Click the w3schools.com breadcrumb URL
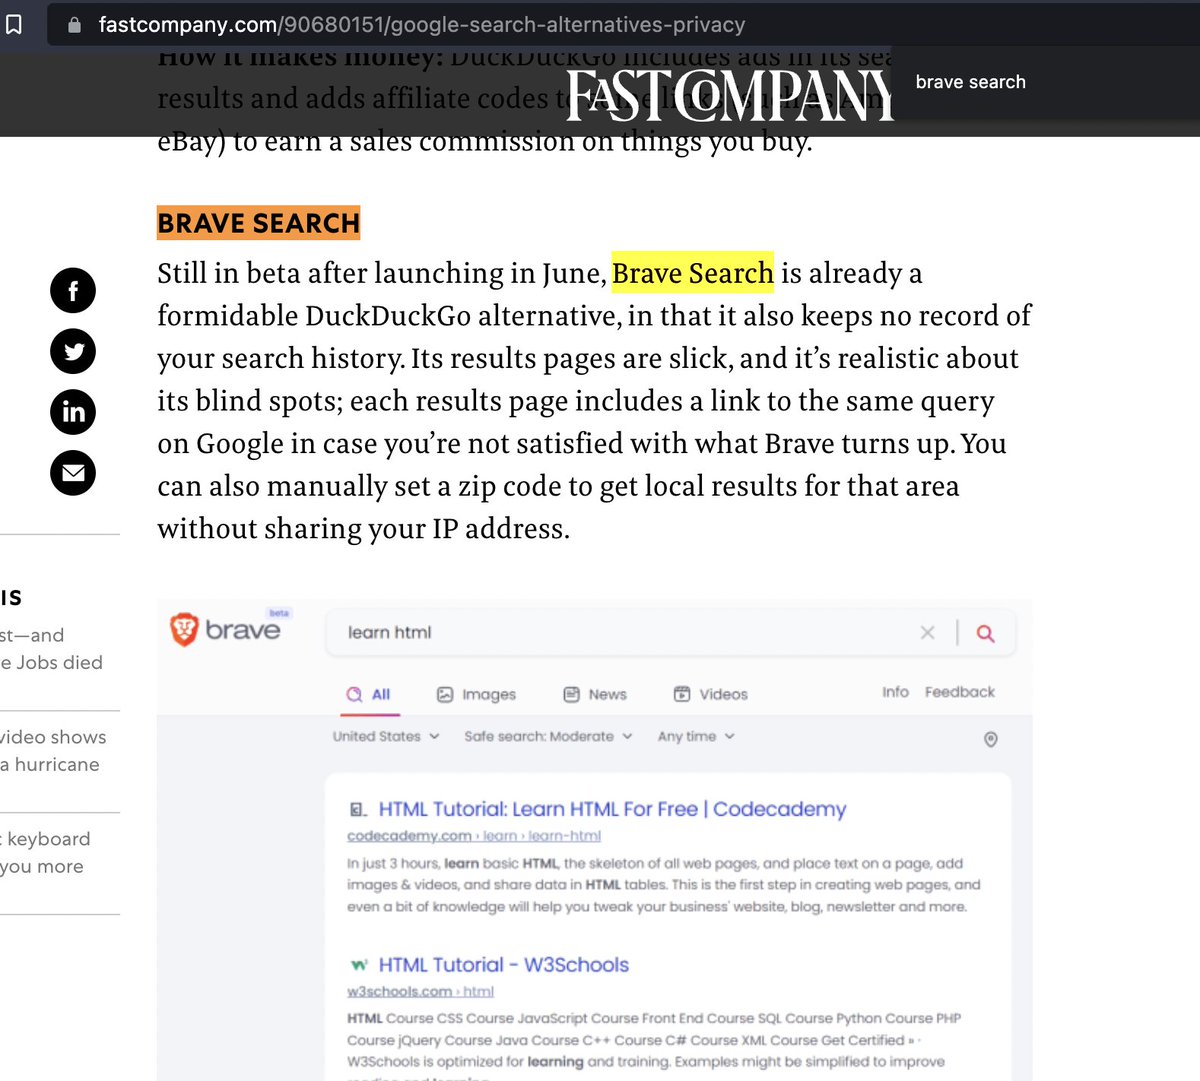1200x1081 pixels. (x=420, y=991)
